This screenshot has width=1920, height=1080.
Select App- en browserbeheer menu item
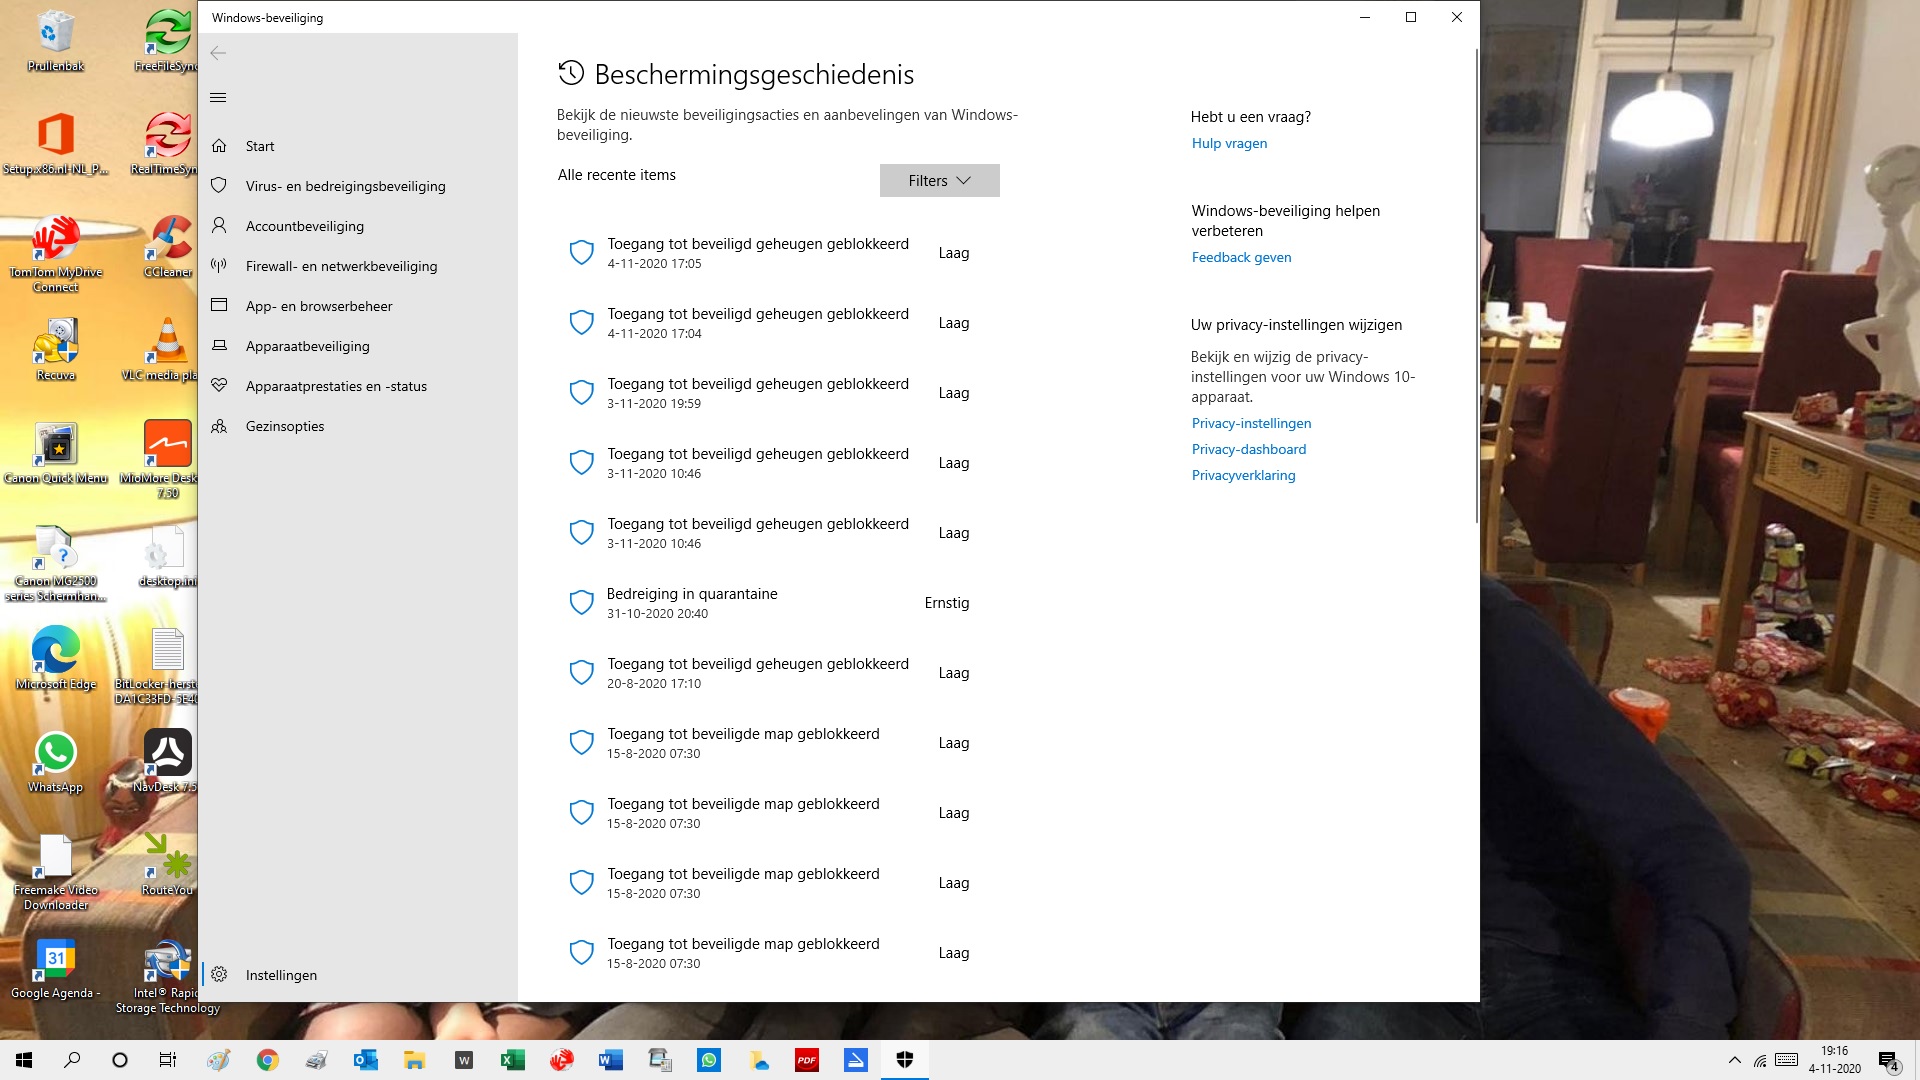click(319, 306)
